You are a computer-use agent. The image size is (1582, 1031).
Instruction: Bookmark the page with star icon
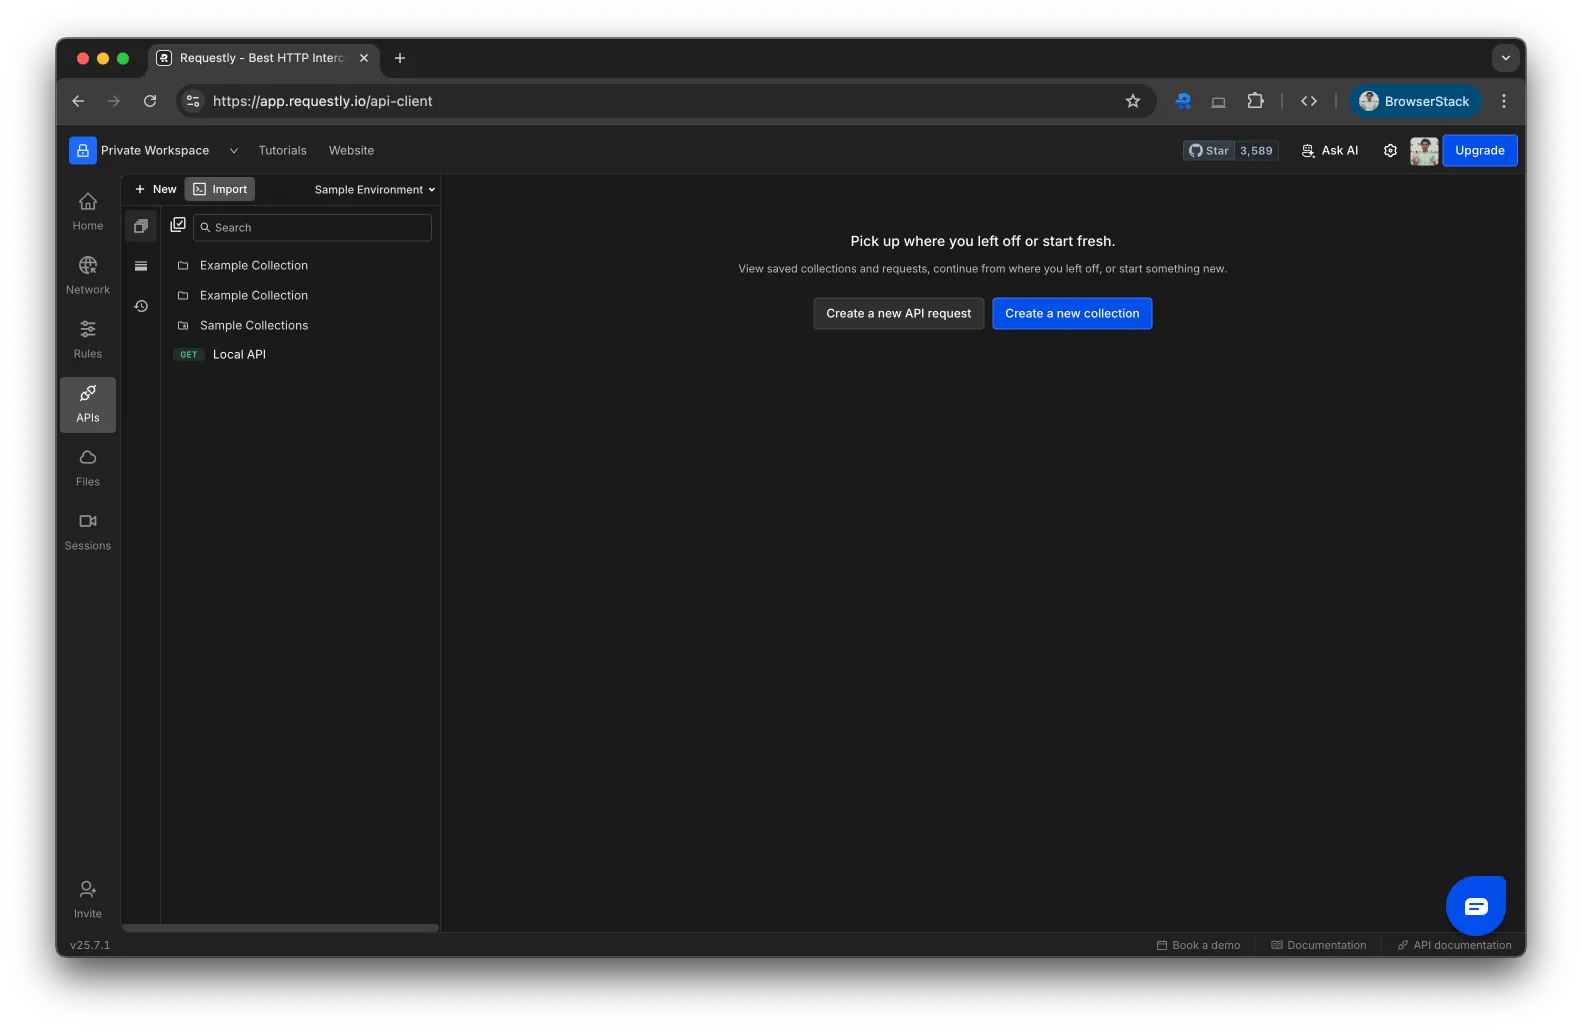1133,101
